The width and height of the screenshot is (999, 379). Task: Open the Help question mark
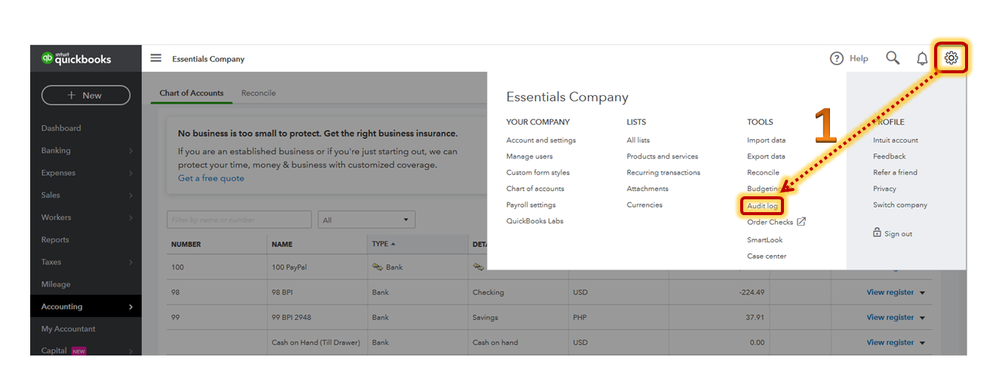(x=837, y=59)
